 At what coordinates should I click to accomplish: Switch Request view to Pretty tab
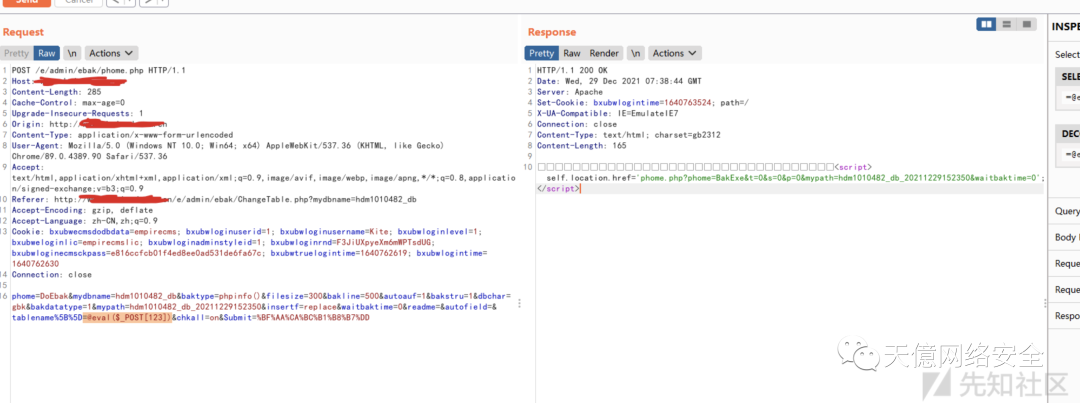17,53
